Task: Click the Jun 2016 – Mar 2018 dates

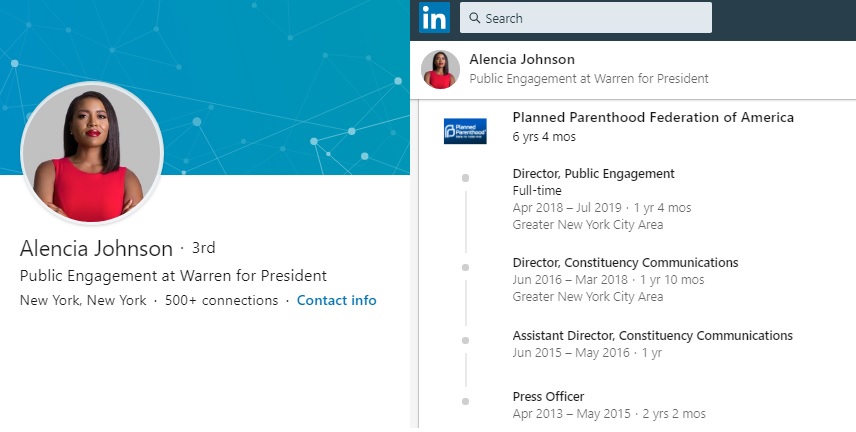Action: click(570, 280)
